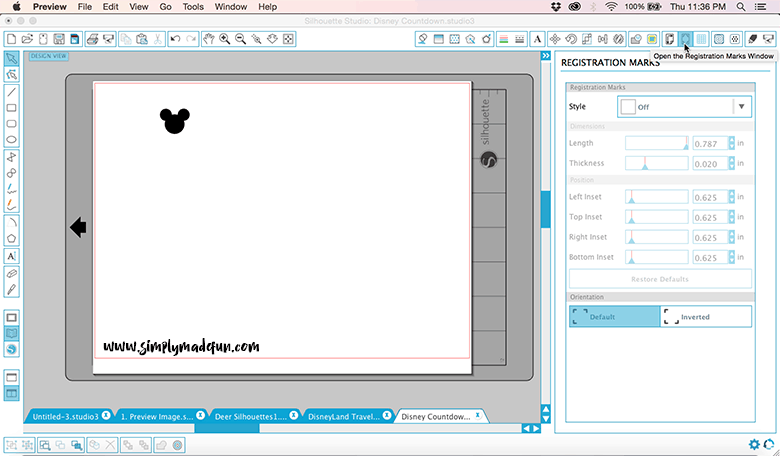Select the Text tool in left toolbar

click(x=11, y=256)
